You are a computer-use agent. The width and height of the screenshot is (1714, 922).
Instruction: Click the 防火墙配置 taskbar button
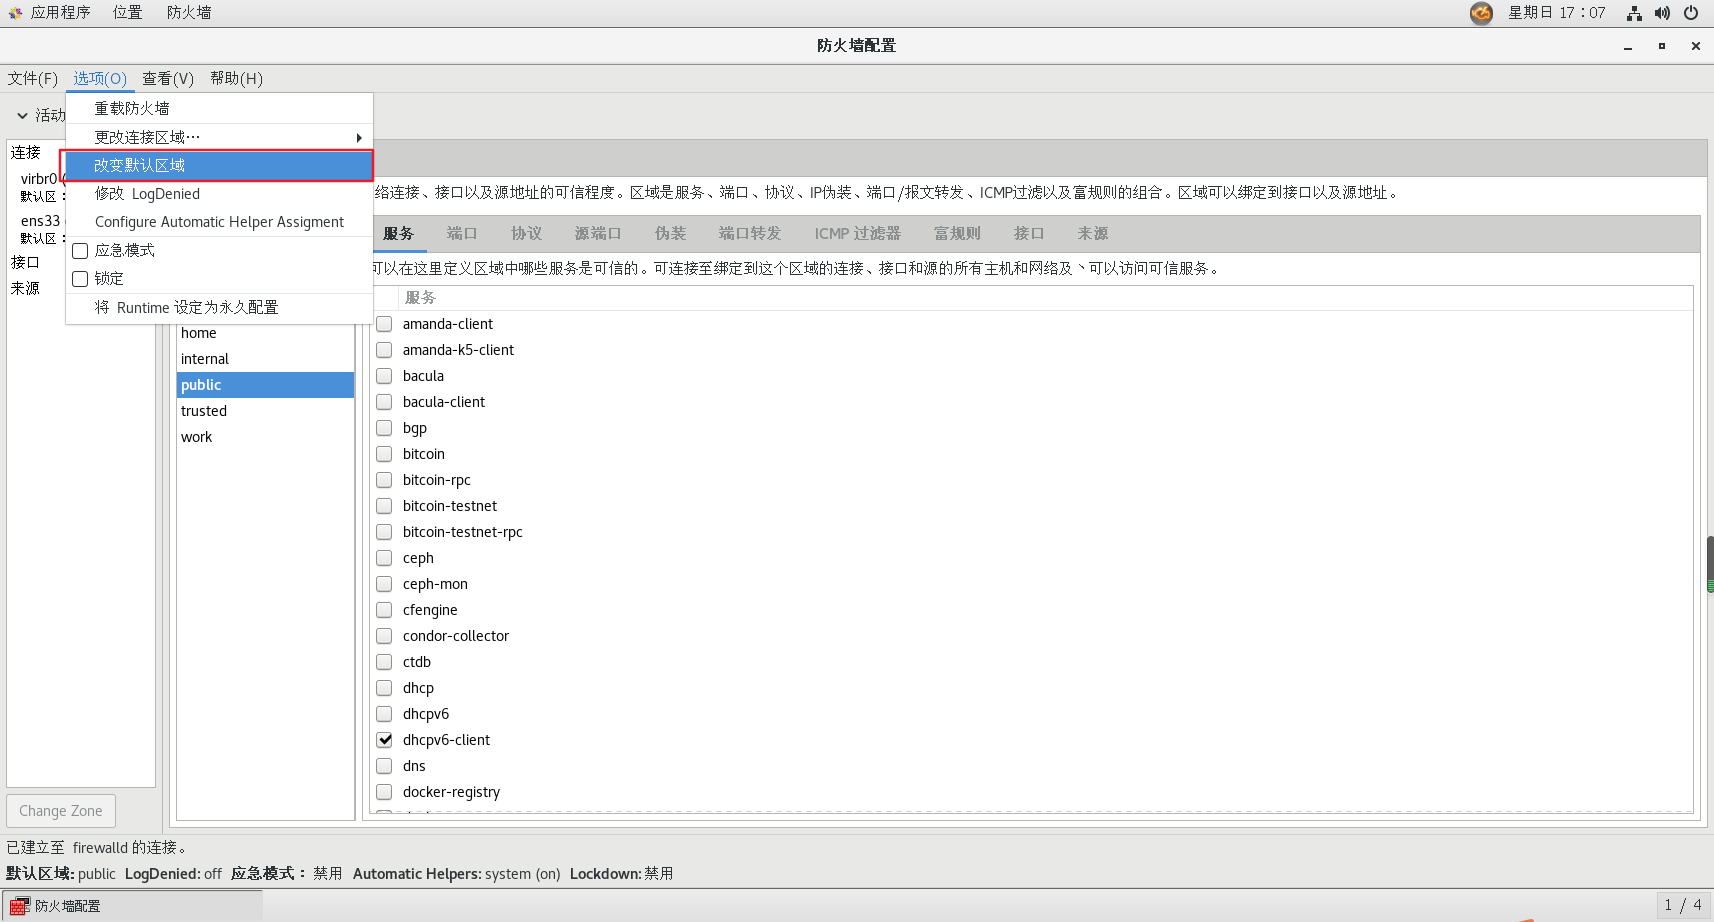click(x=133, y=906)
